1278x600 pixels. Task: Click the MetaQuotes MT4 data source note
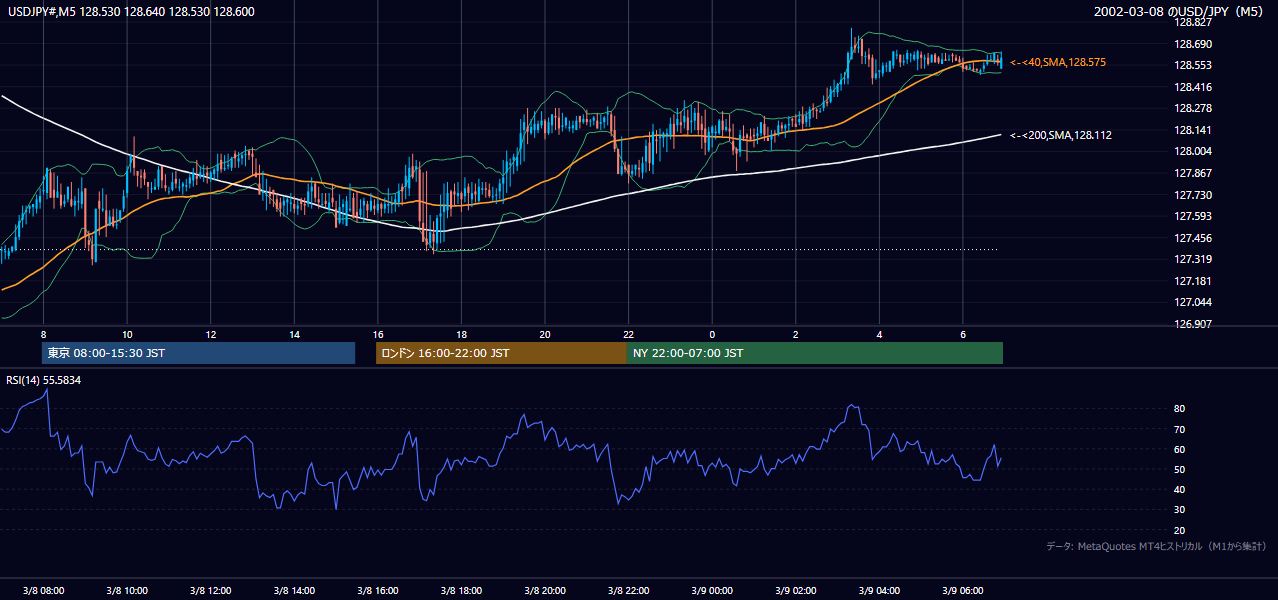1156,546
